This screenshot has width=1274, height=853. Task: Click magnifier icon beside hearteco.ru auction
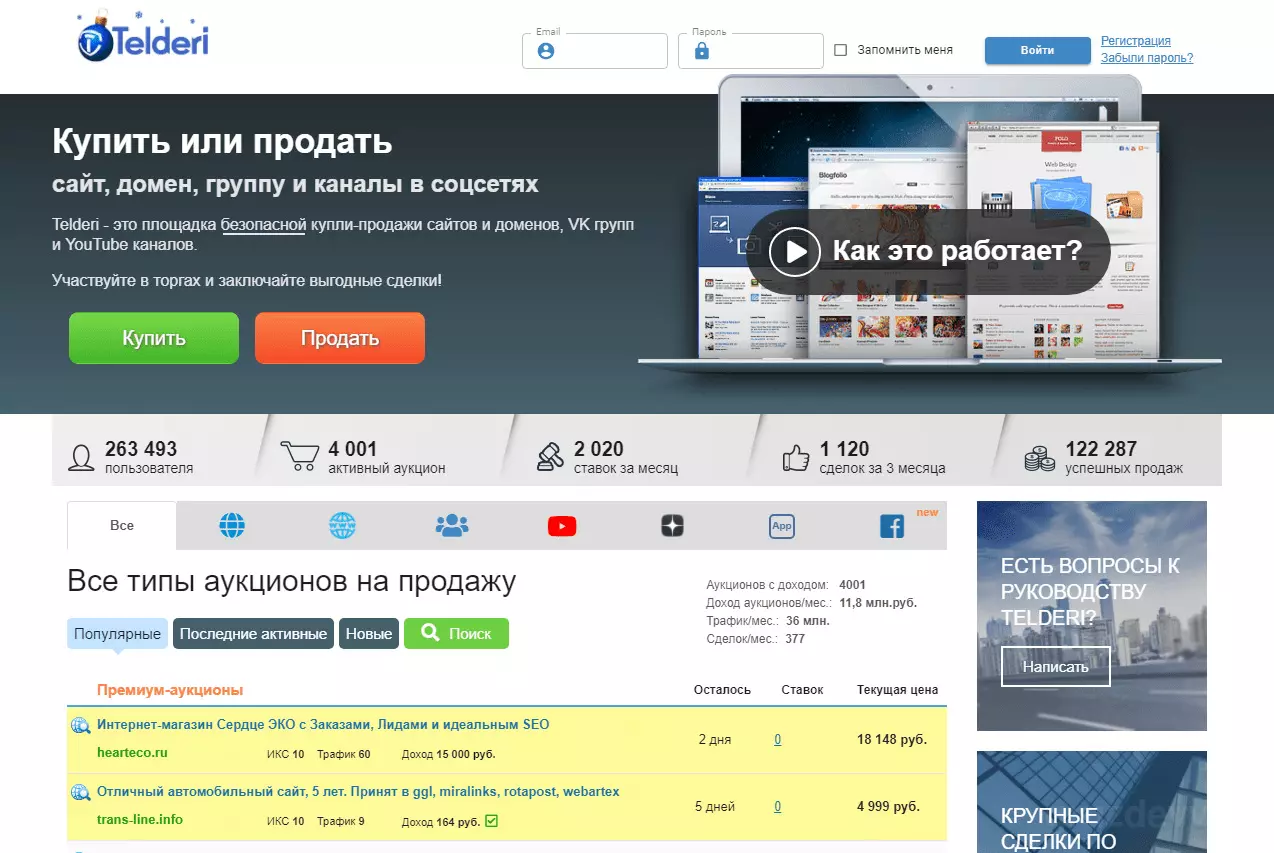(x=81, y=725)
